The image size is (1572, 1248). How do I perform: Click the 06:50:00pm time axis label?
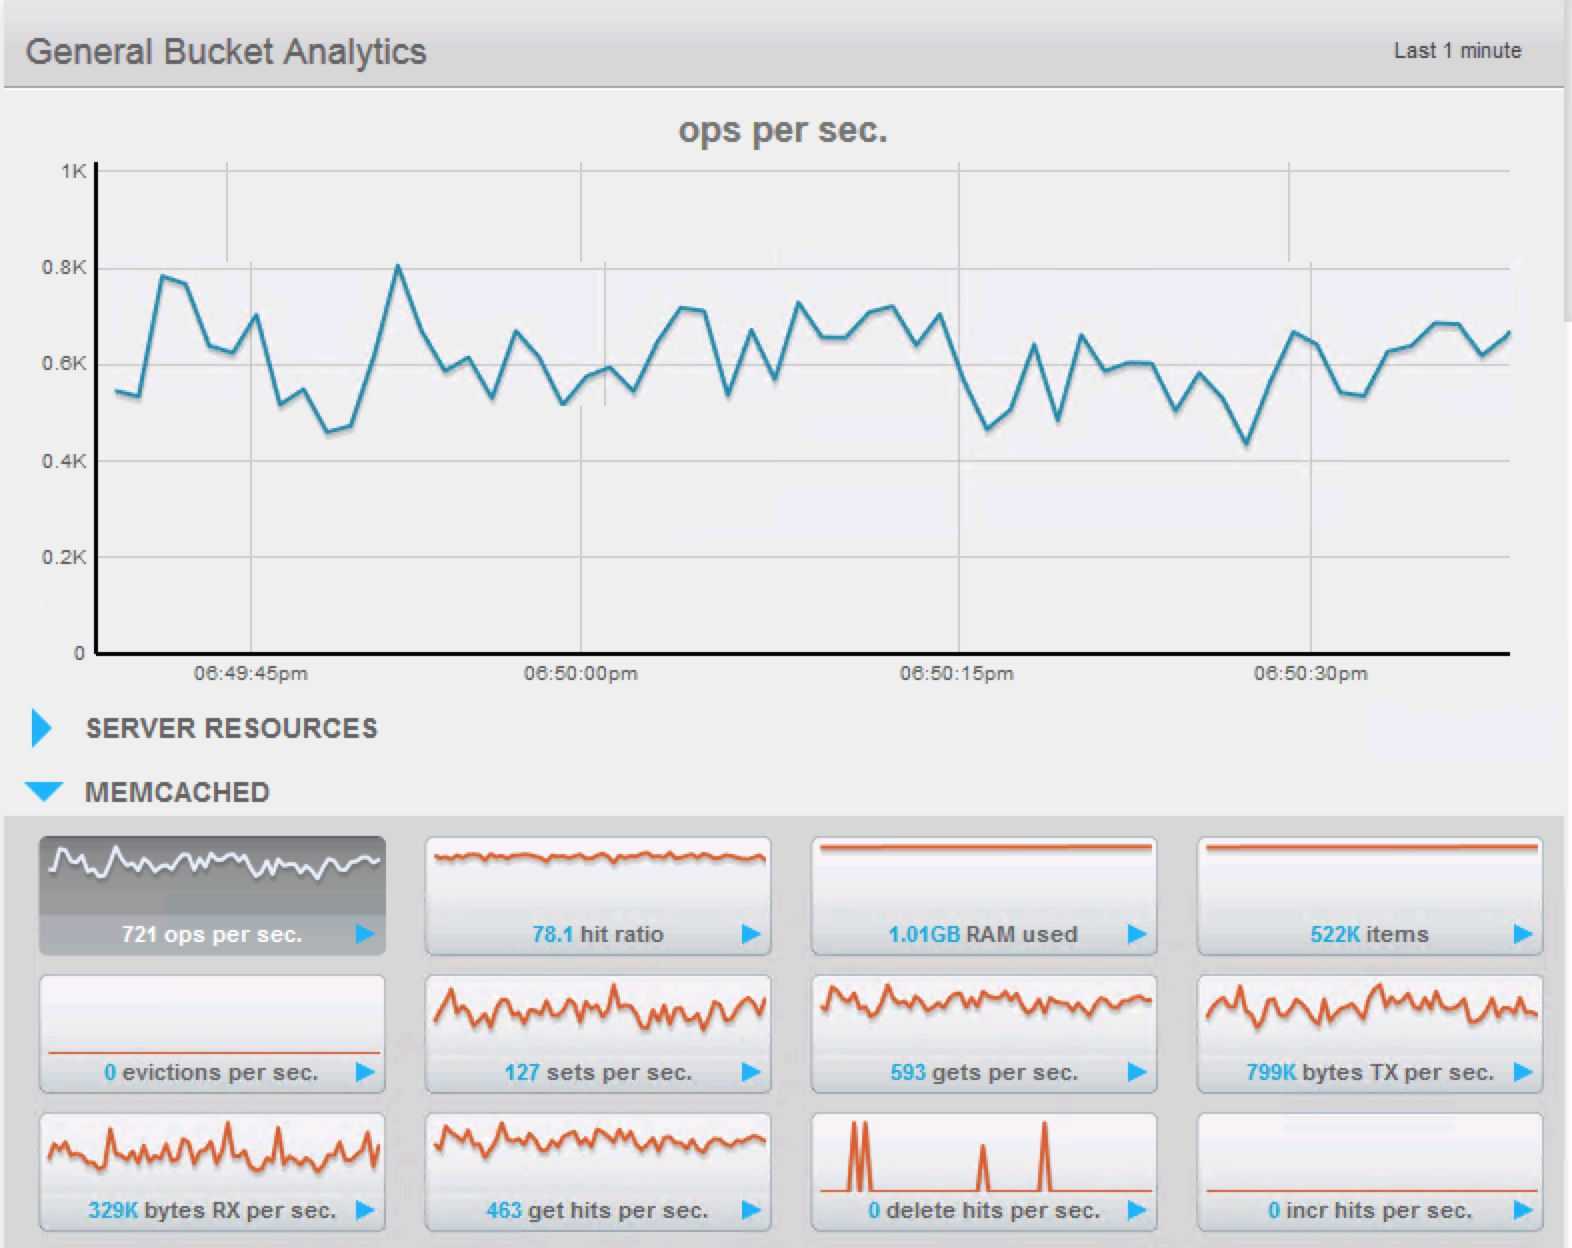(581, 673)
